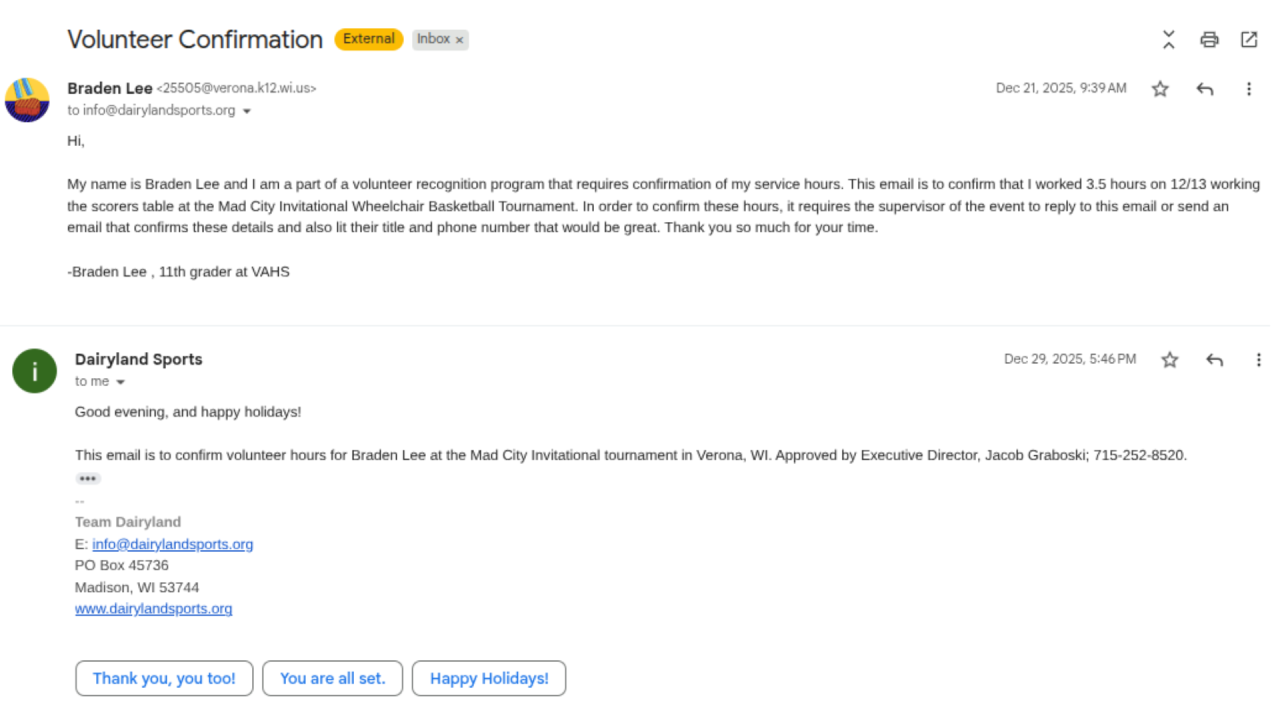Image resolution: width=1280 pixels, height=720 pixels.
Task: Click Braden Lee's profile avatar
Action: 27,100
